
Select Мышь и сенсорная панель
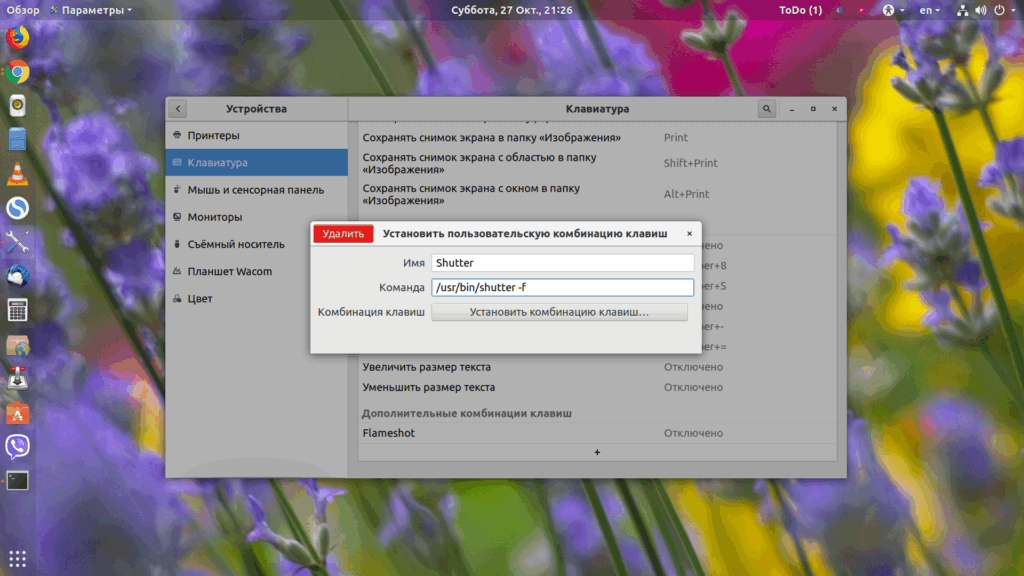click(x=257, y=189)
